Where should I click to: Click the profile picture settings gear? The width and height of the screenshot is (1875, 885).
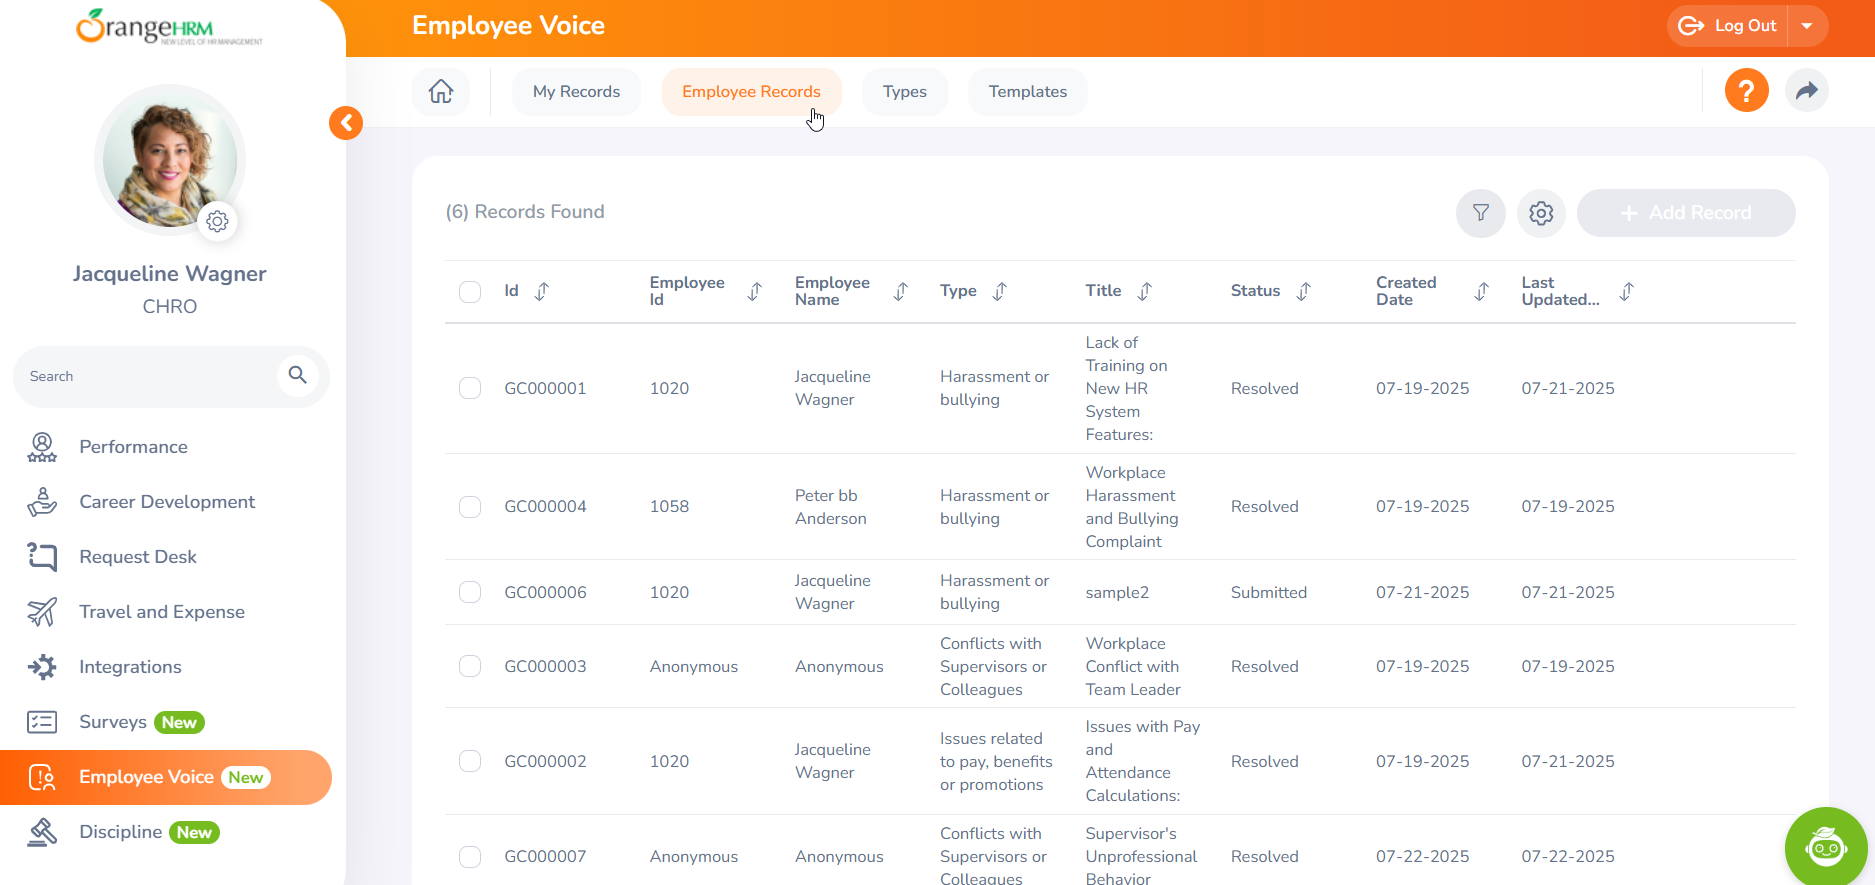pyautogui.click(x=217, y=221)
